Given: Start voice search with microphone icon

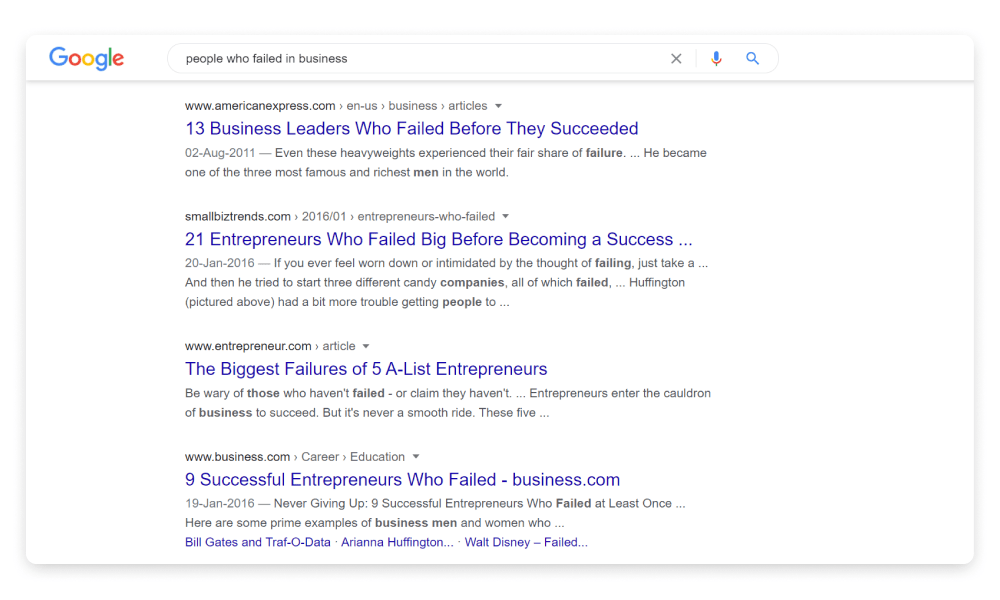Looking at the screenshot, I should (x=716, y=59).
